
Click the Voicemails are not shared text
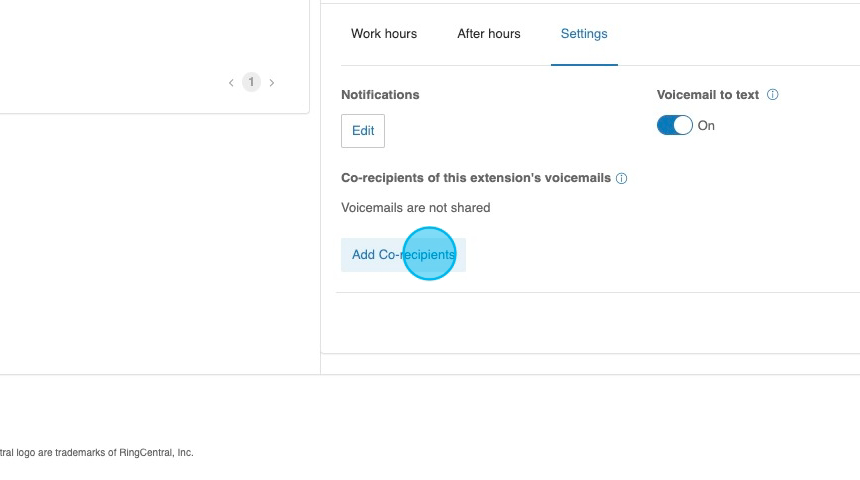pos(416,208)
